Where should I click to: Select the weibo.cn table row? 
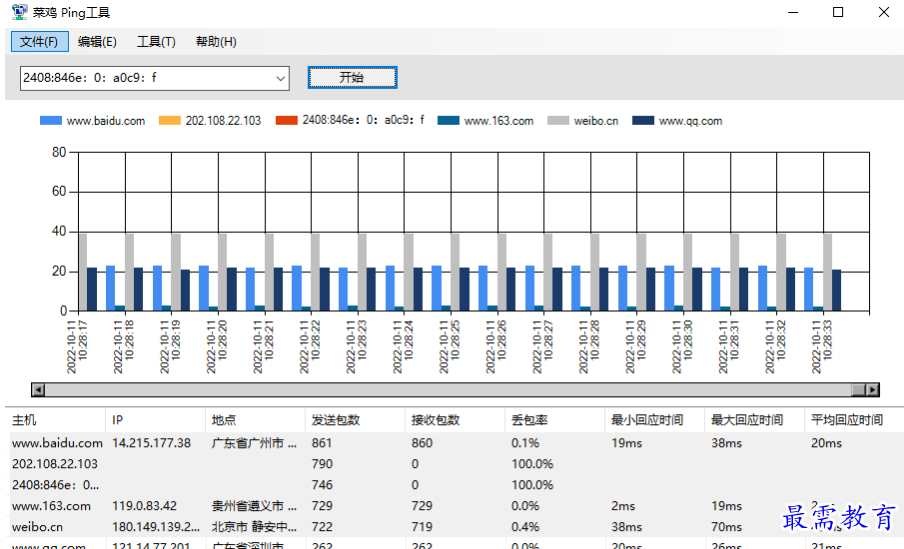(x=455, y=527)
